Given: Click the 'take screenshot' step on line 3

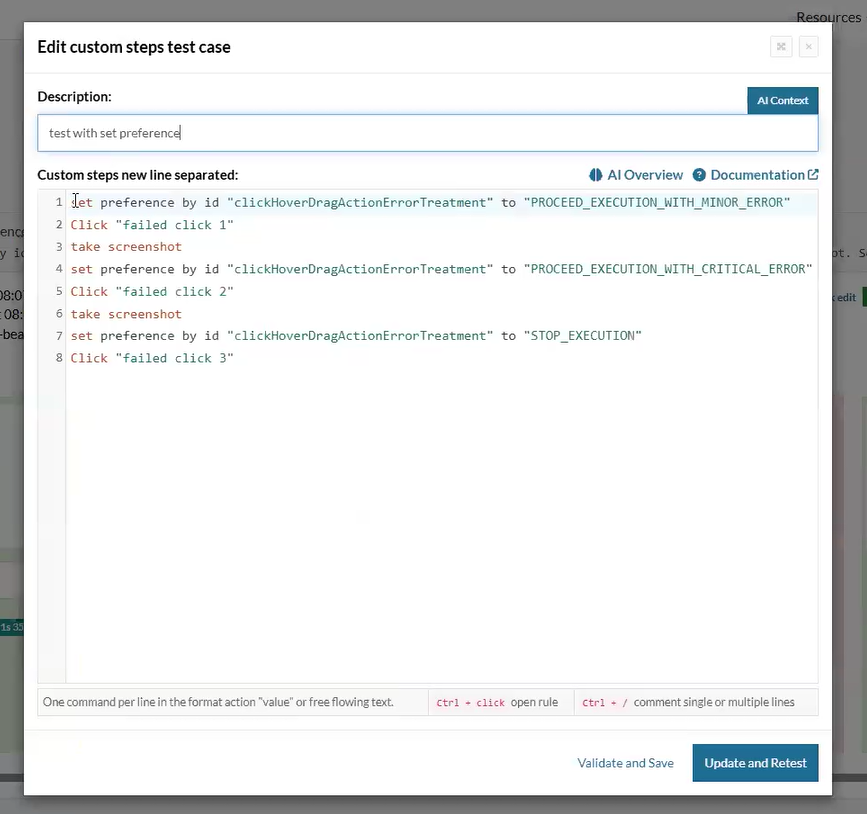Looking at the screenshot, I should click(126, 247).
